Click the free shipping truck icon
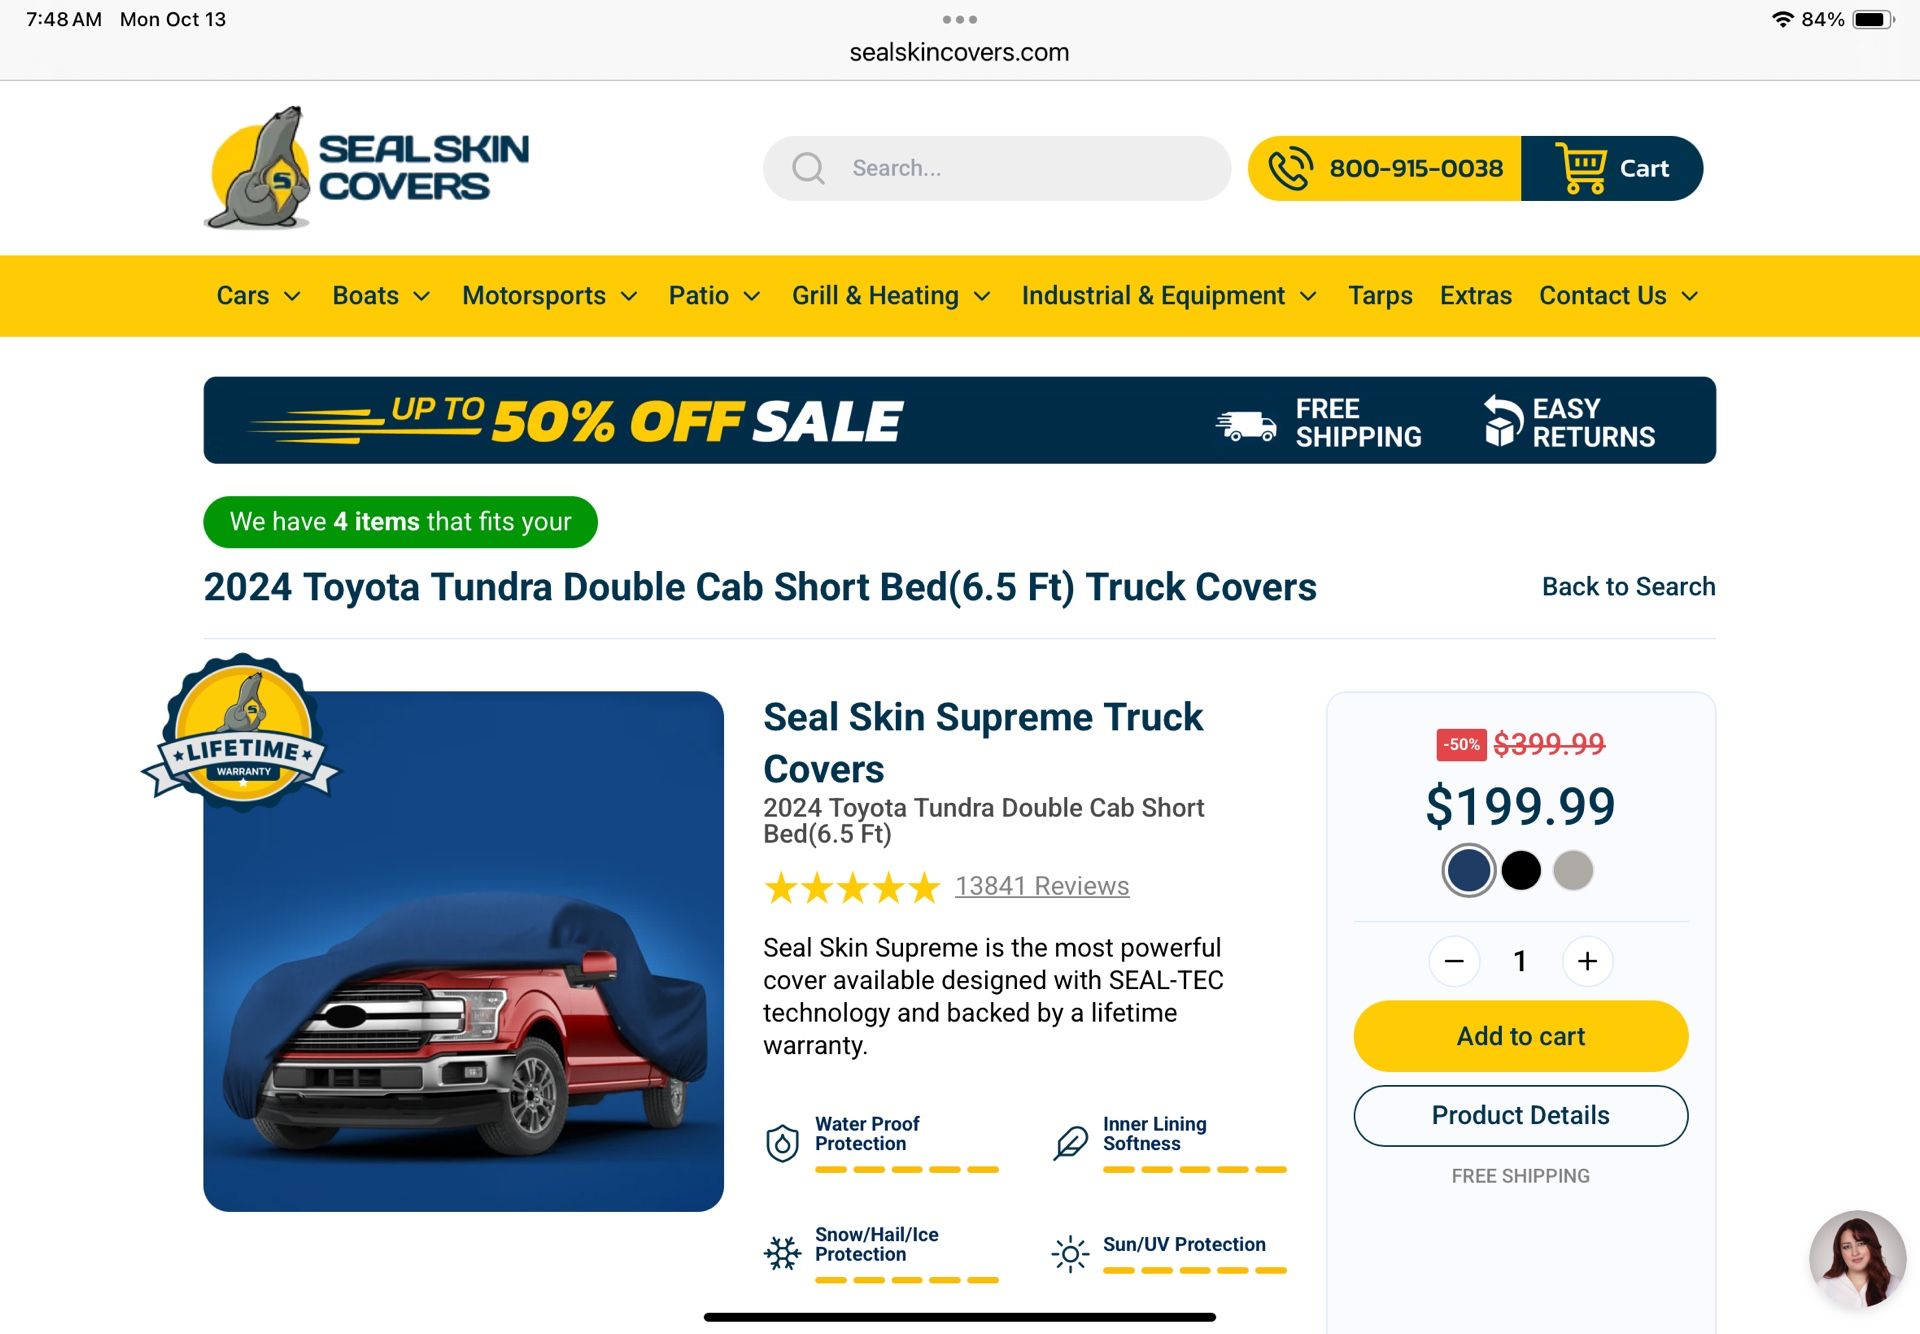The image size is (1920, 1334). click(1246, 424)
